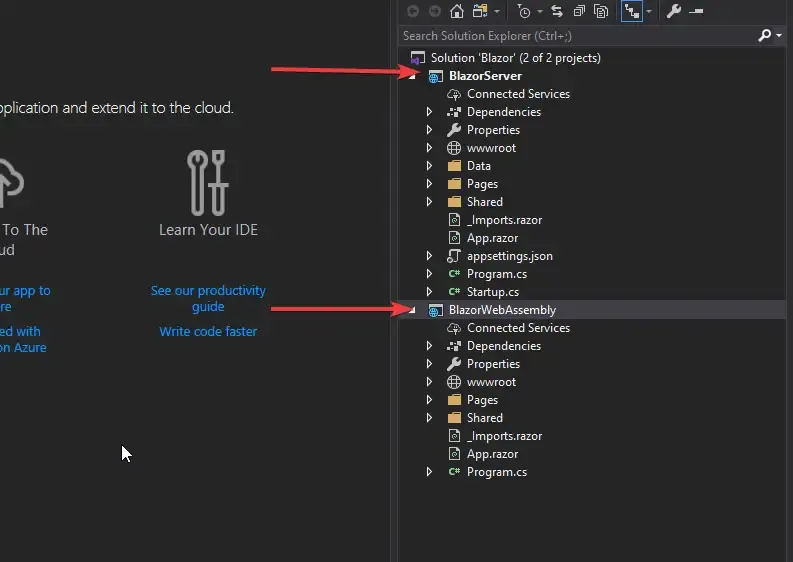The width and height of the screenshot is (793, 562).
Task: Click the Data folder icon
Action: click(x=454, y=166)
